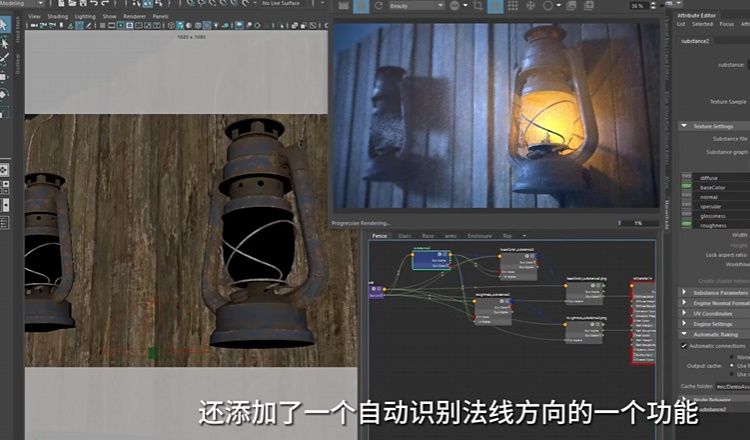The width and height of the screenshot is (750, 440).
Task: Switch to the Glass tab in node editor
Action: [405, 236]
